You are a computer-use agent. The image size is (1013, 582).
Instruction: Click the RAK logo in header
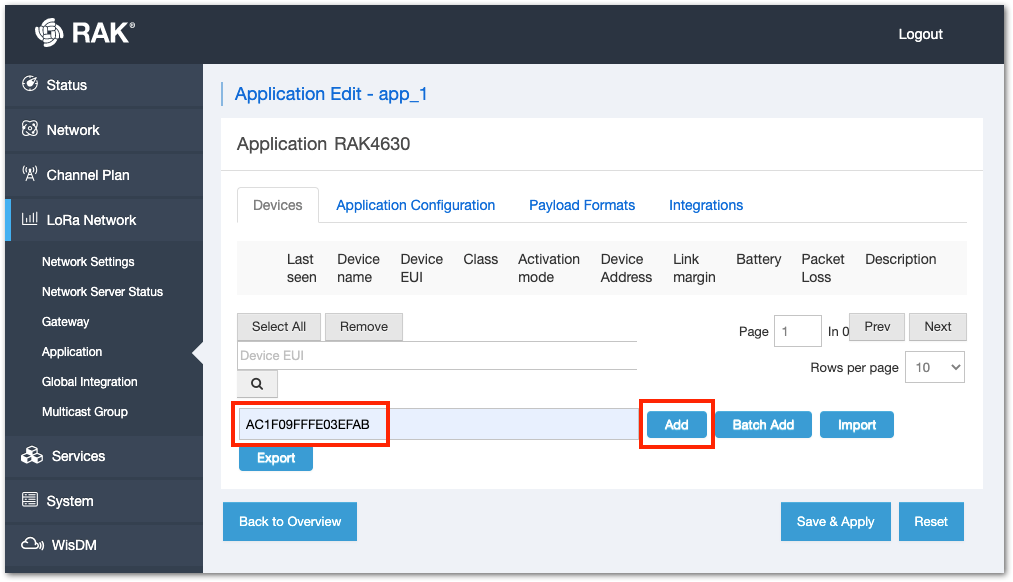click(85, 32)
